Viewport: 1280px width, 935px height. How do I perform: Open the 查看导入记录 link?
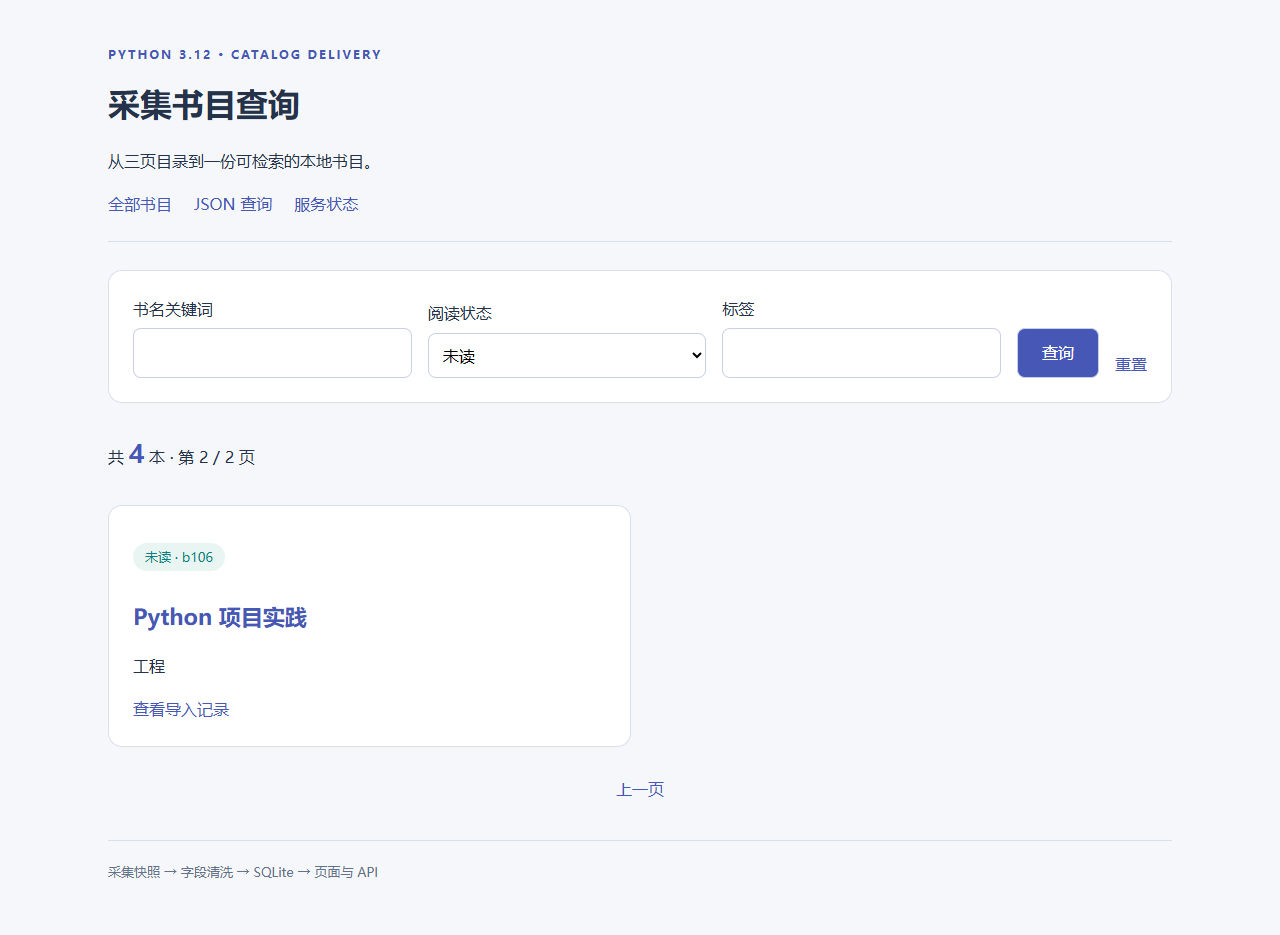pyautogui.click(x=181, y=710)
